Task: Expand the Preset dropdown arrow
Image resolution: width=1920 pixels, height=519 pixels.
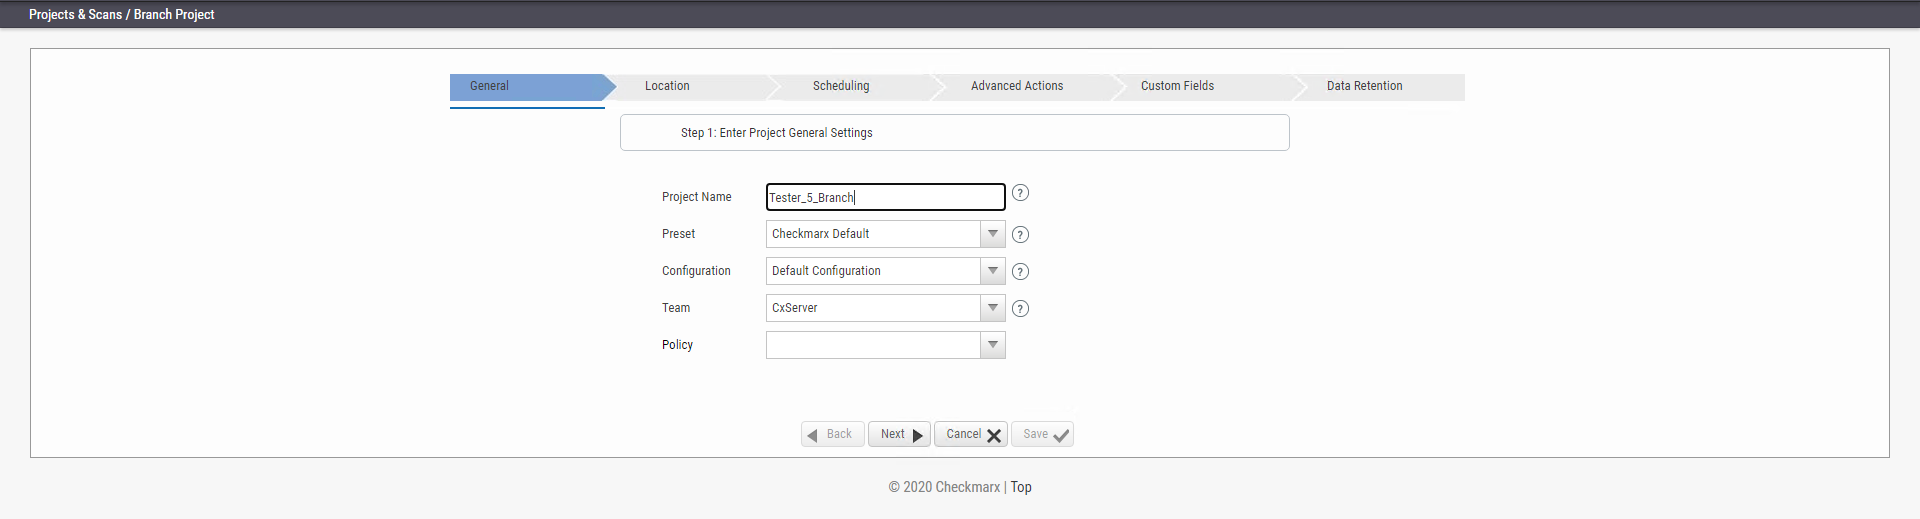Action: (x=993, y=234)
